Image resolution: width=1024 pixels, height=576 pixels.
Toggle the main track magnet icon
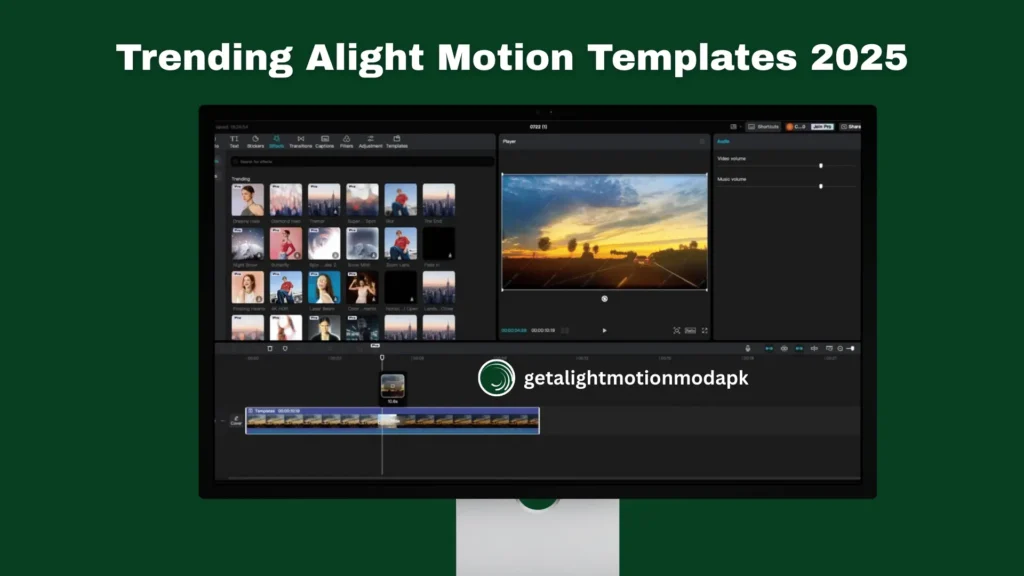pyautogui.click(x=769, y=349)
